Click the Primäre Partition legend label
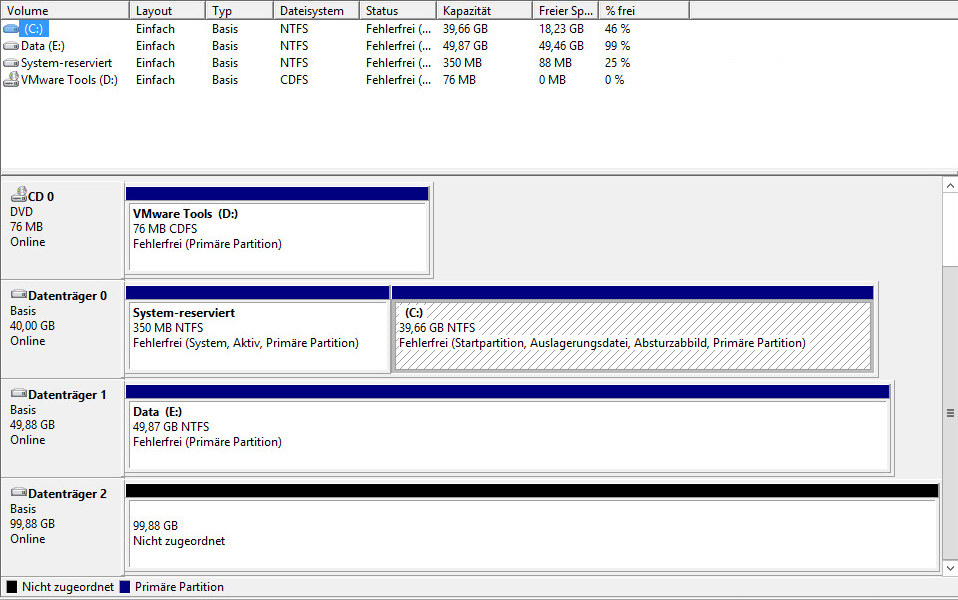The height and width of the screenshot is (600, 958). pyautogui.click(x=179, y=587)
